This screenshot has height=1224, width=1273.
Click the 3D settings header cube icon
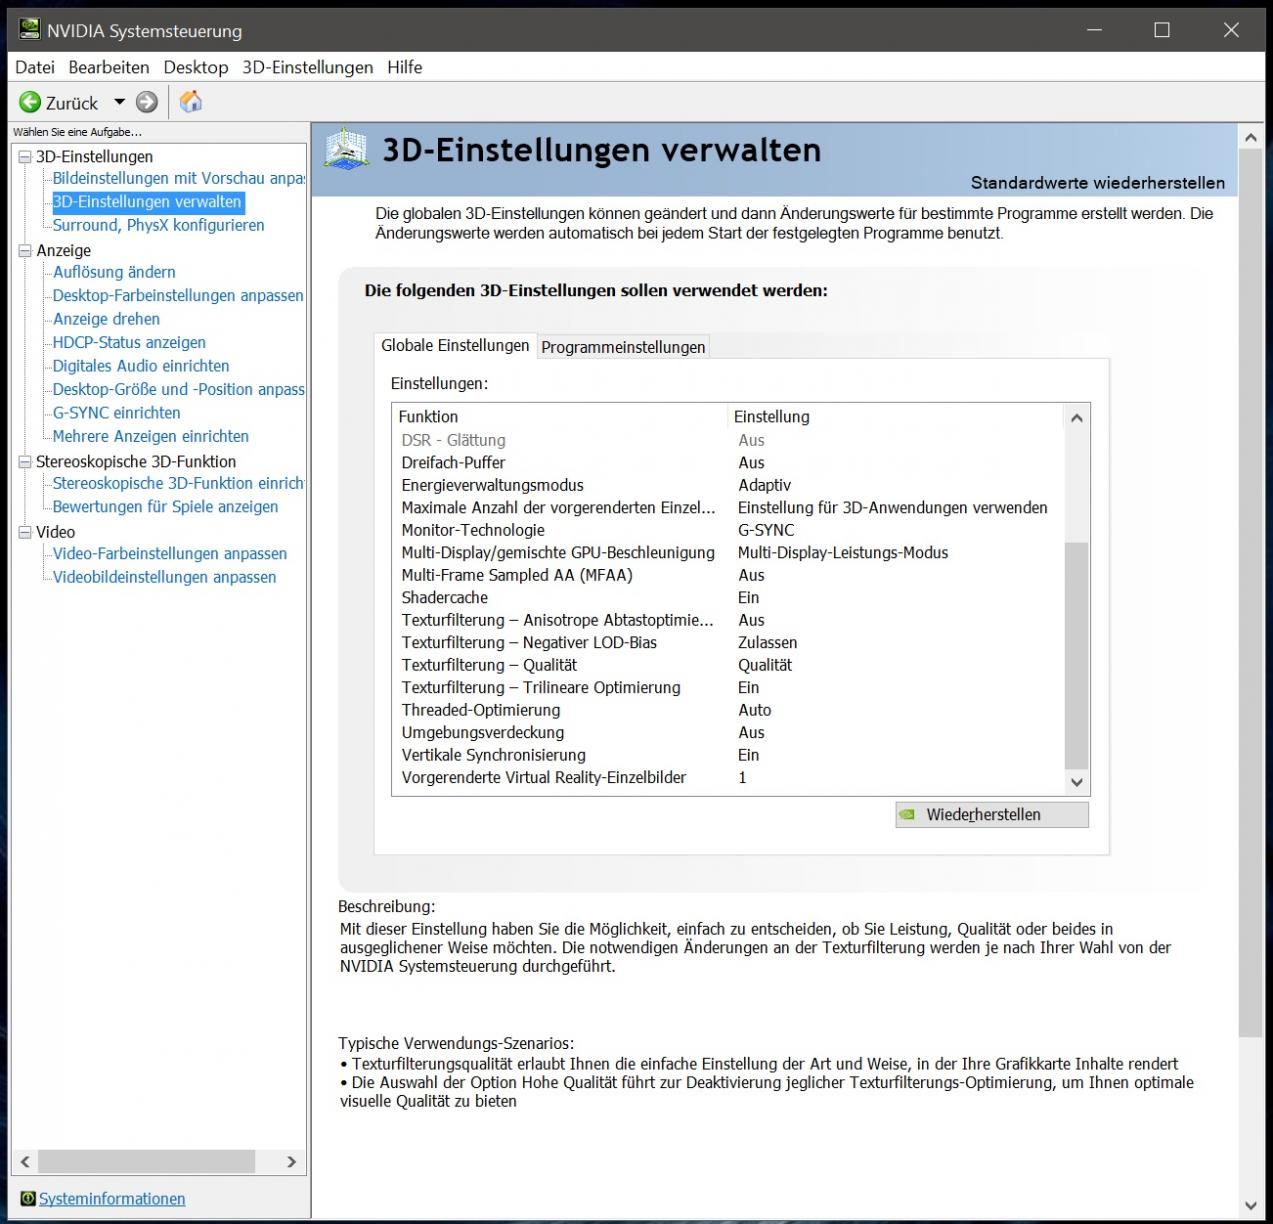pos(347,150)
